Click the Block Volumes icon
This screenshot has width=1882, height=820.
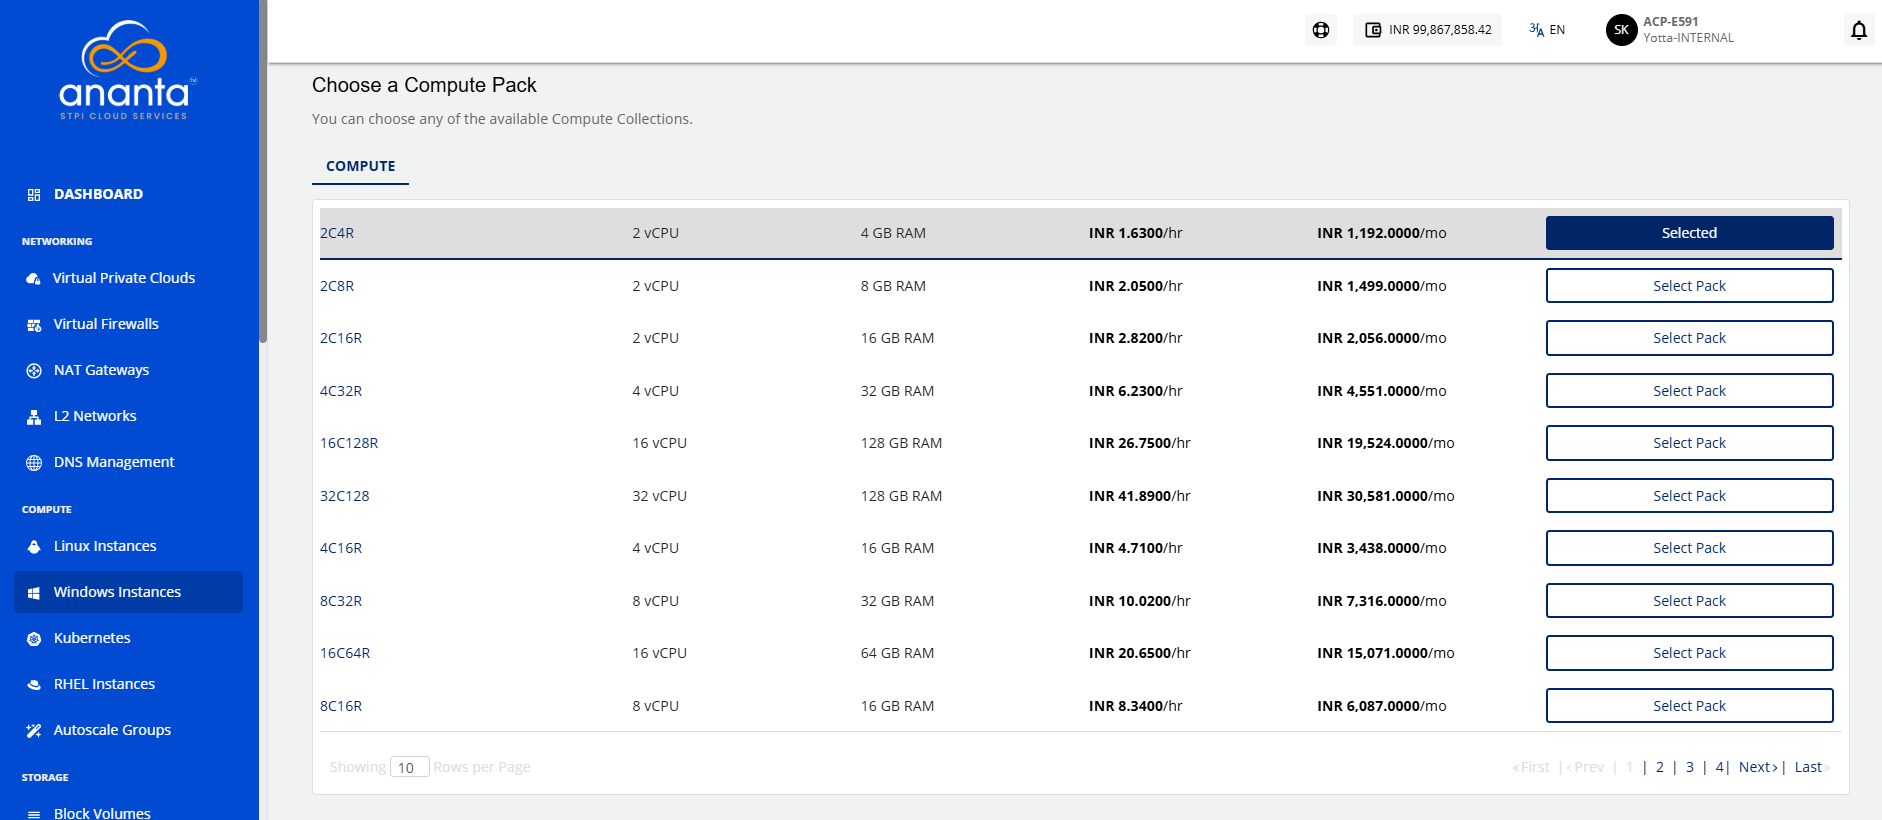(x=34, y=814)
